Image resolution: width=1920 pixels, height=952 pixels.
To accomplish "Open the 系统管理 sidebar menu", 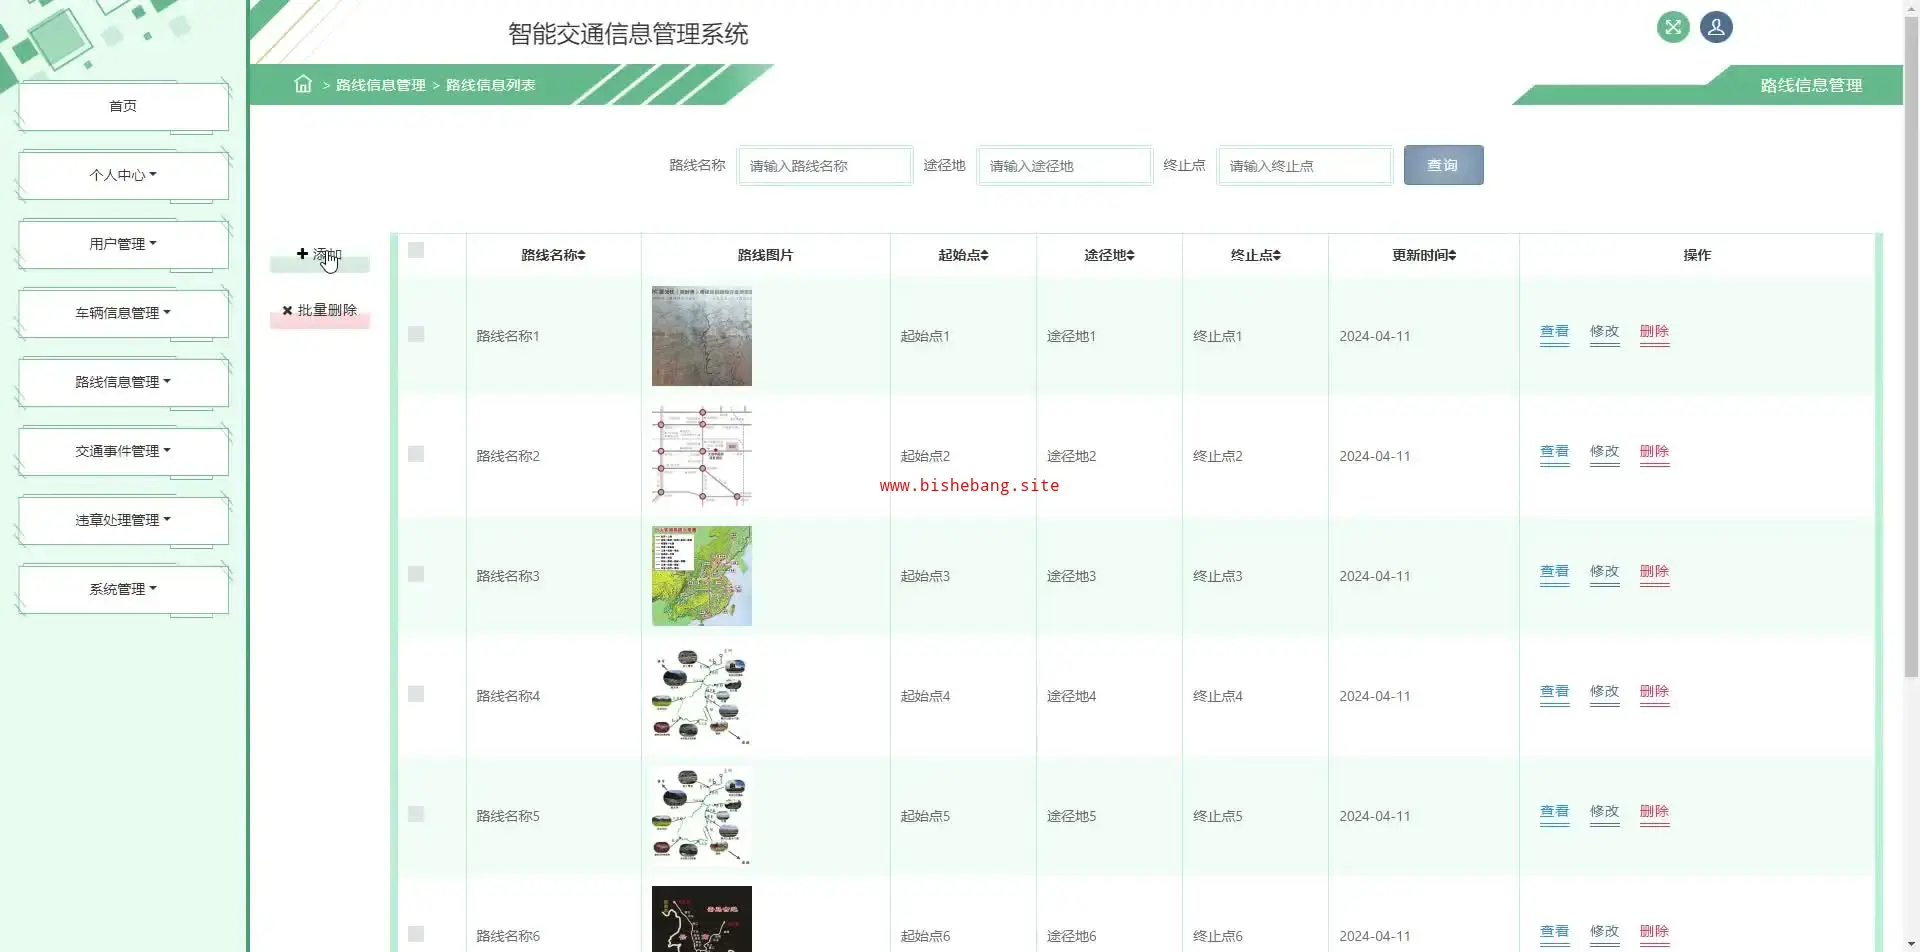I will [123, 589].
